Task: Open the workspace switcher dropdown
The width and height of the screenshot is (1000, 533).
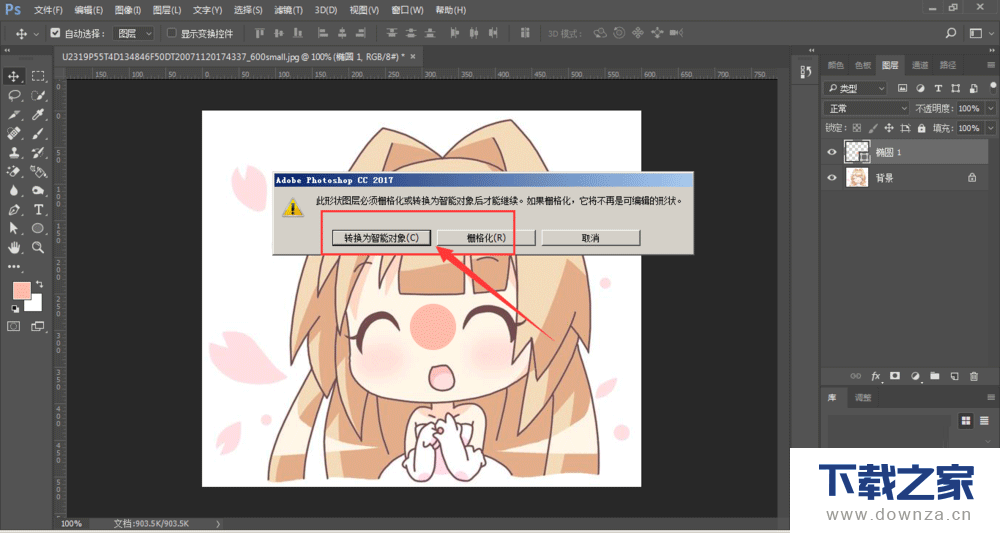Action: tap(976, 33)
